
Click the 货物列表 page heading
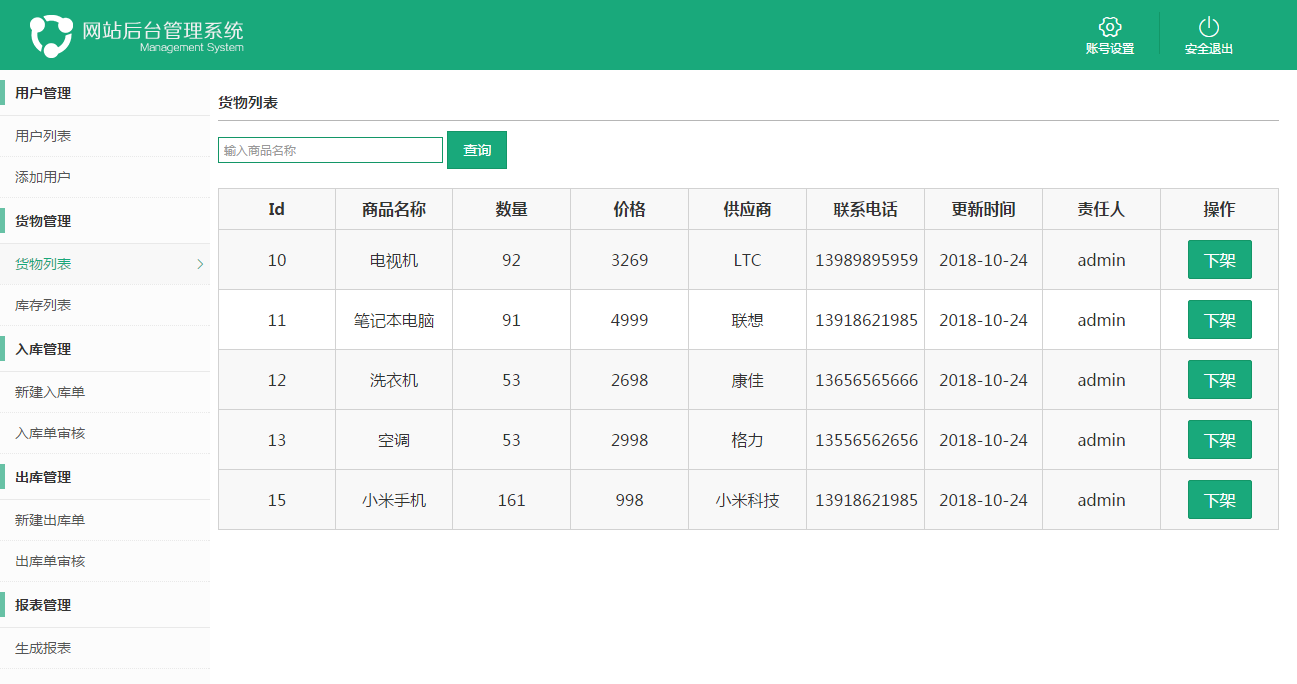coord(248,102)
